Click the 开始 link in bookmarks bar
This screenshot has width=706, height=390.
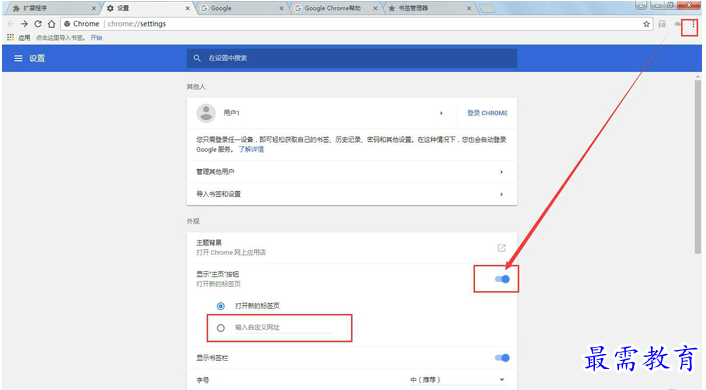click(x=96, y=38)
